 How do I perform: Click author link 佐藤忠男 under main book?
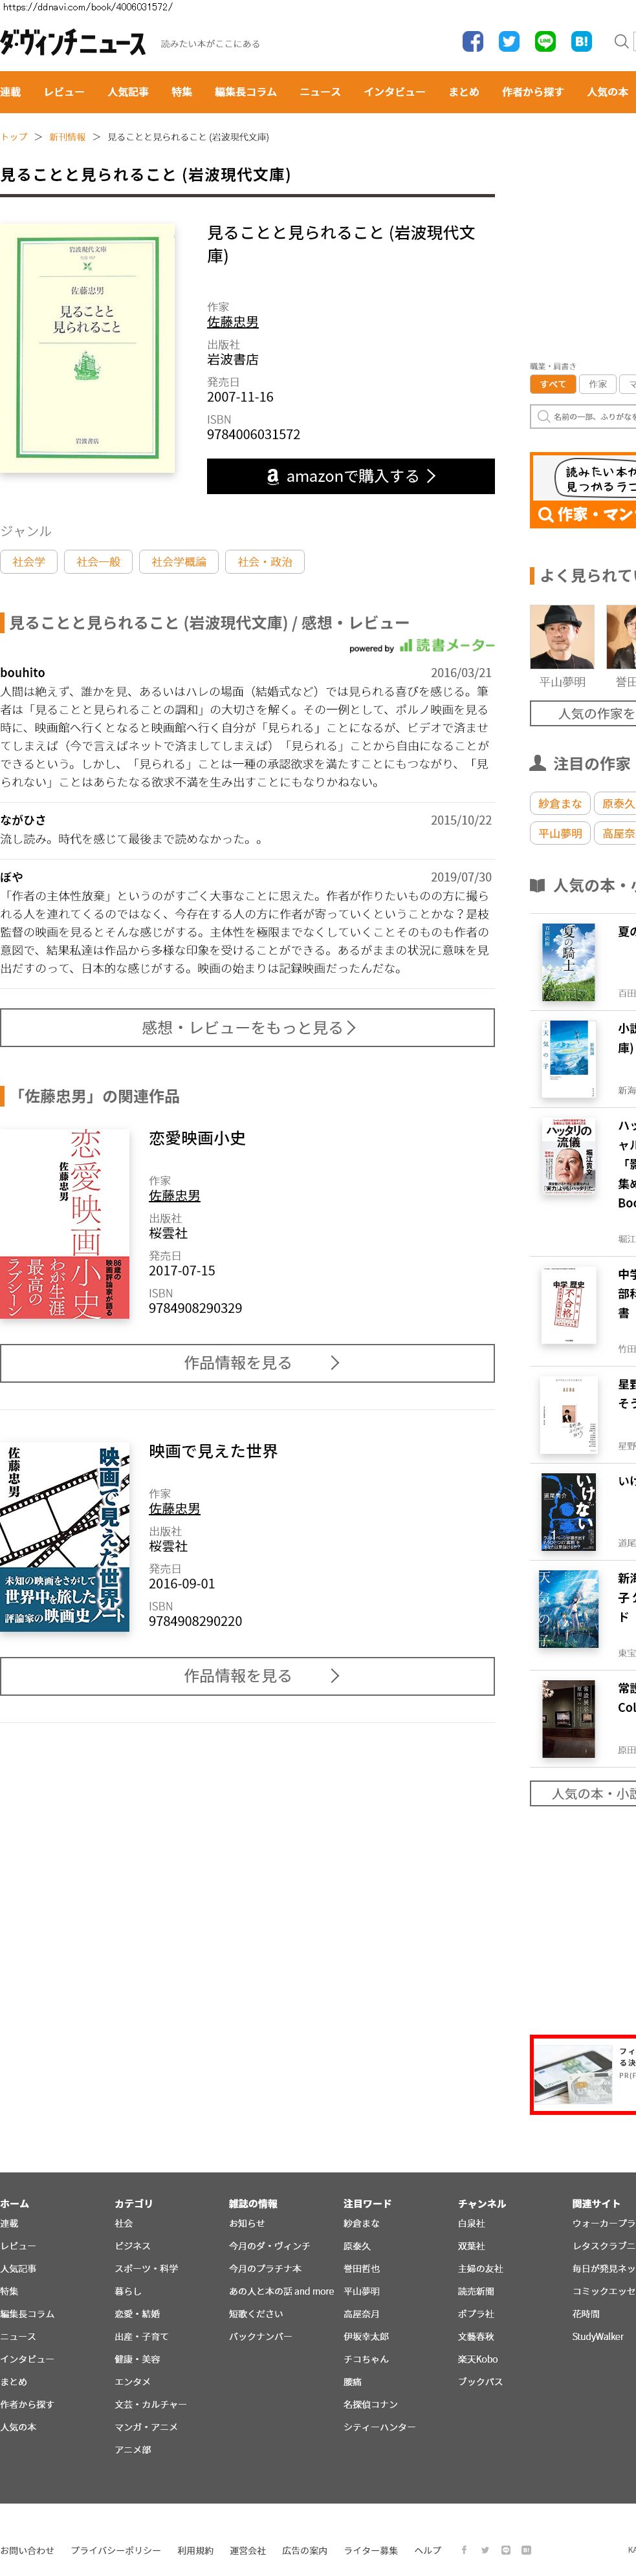(233, 322)
